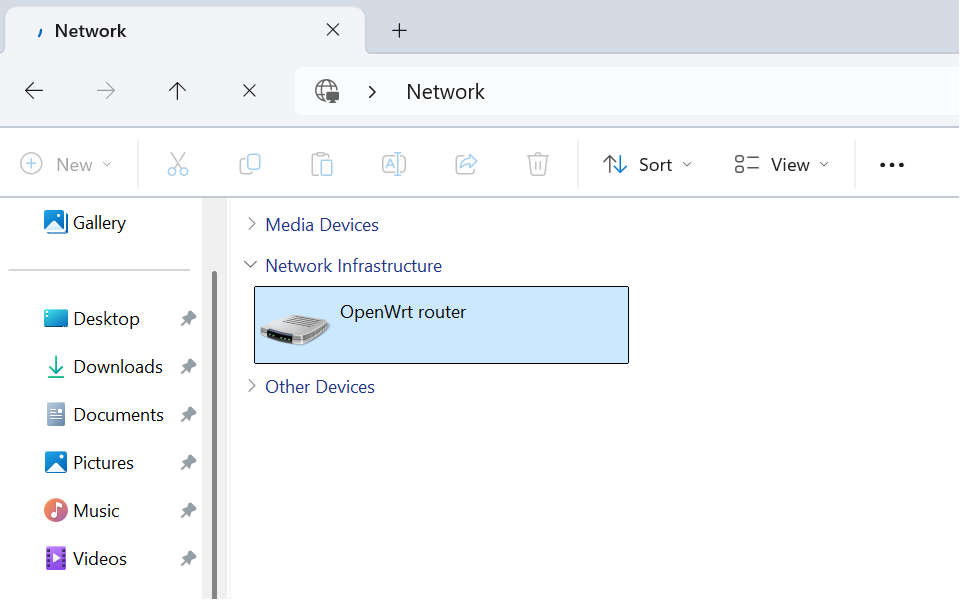964x602 pixels.
Task: Navigate up one folder level
Action: (x=177, y=91)
